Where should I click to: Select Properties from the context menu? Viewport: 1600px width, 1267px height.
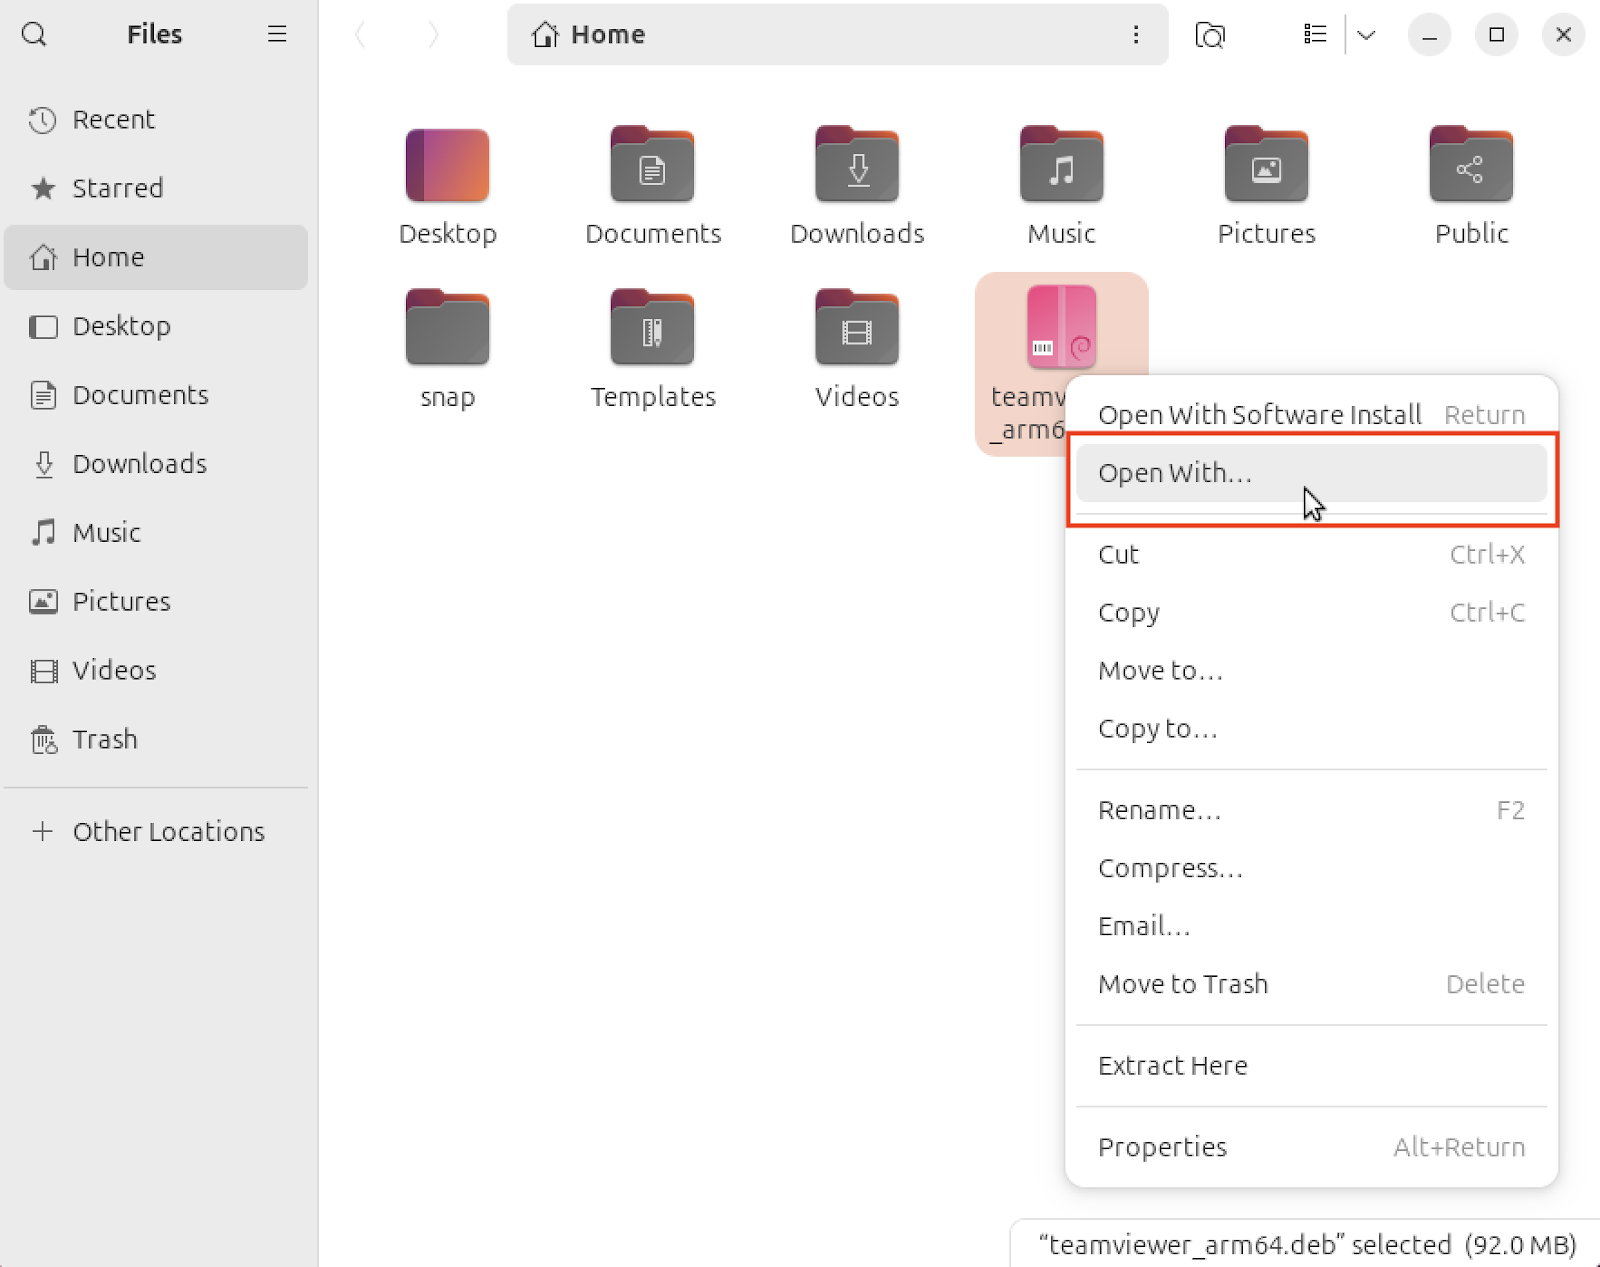click(1162, 1147)
